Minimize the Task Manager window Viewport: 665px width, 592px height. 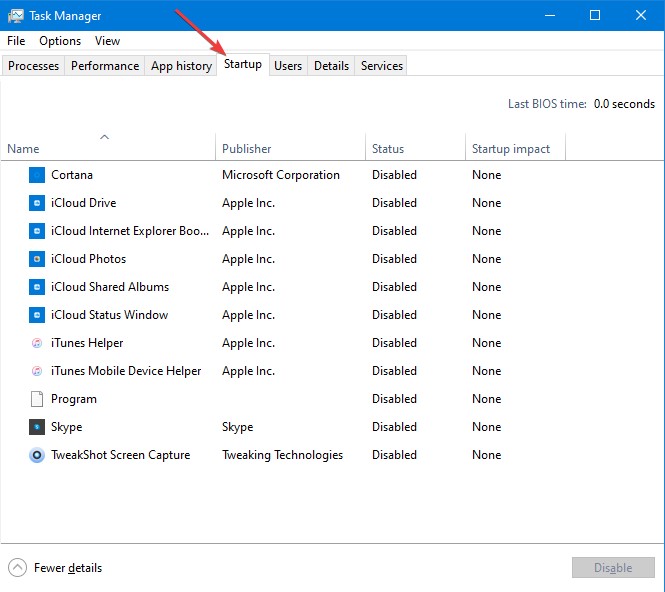point(550,15)
